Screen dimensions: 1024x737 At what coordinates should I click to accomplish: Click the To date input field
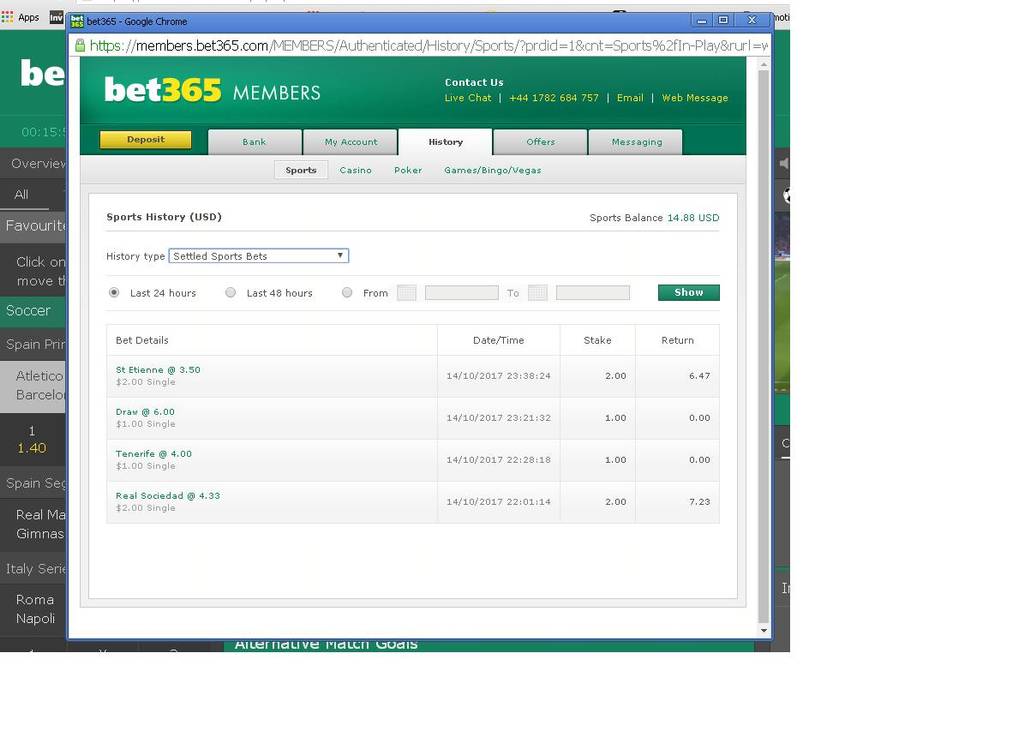pyautogui.click(x=593, y=292)
